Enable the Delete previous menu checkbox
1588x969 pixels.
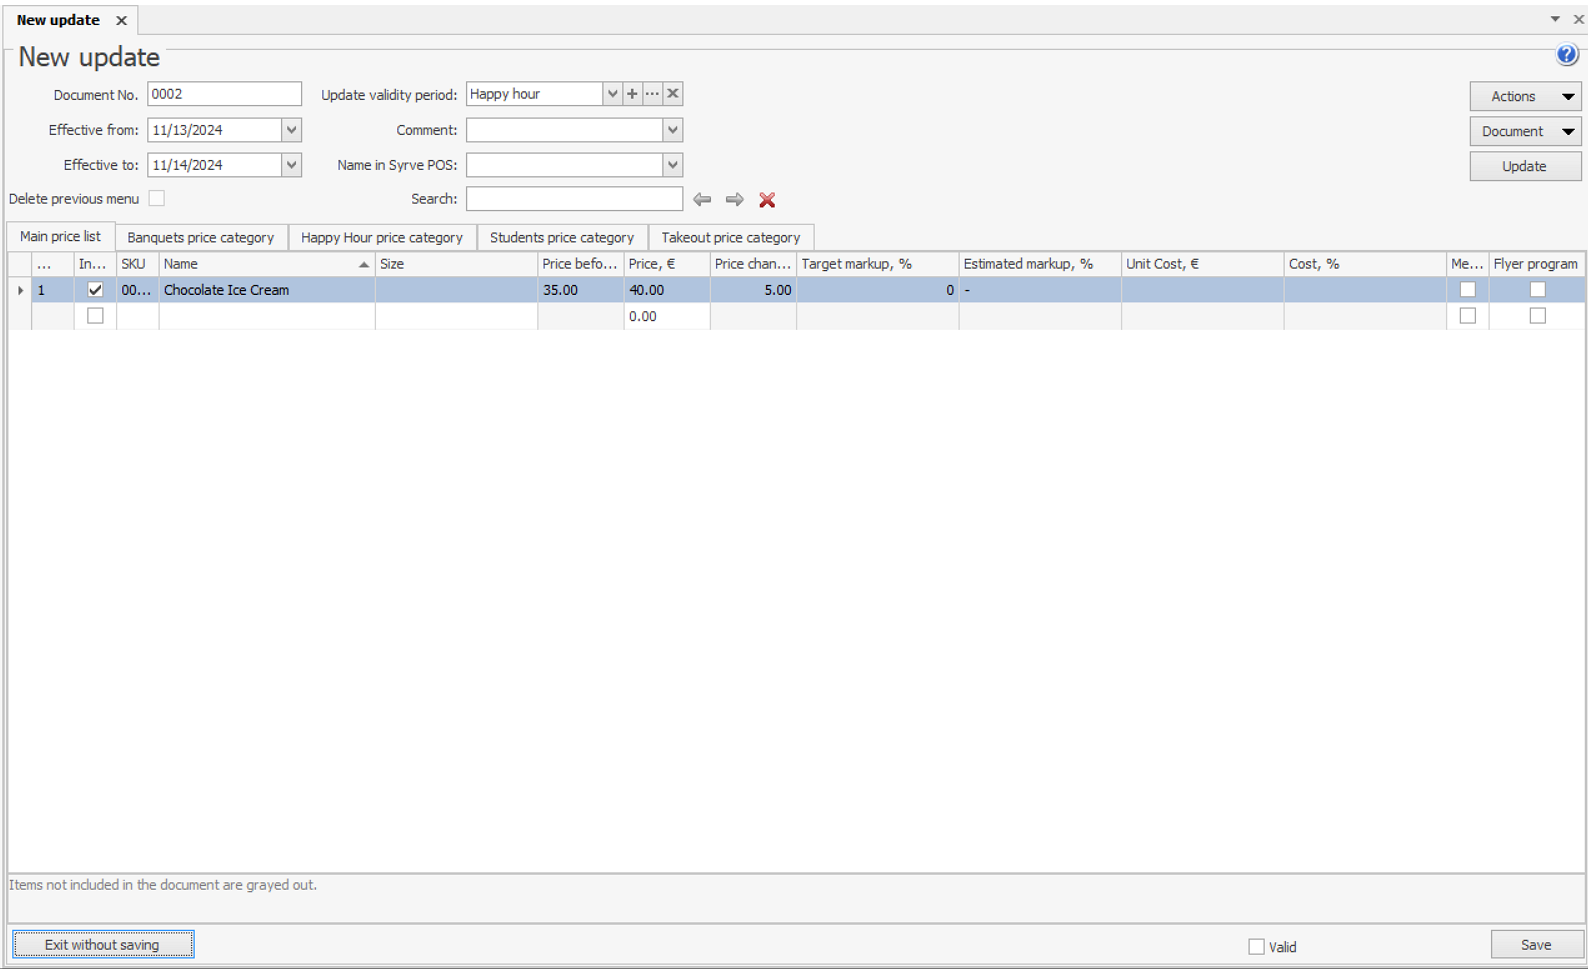(x=157, y=198)
